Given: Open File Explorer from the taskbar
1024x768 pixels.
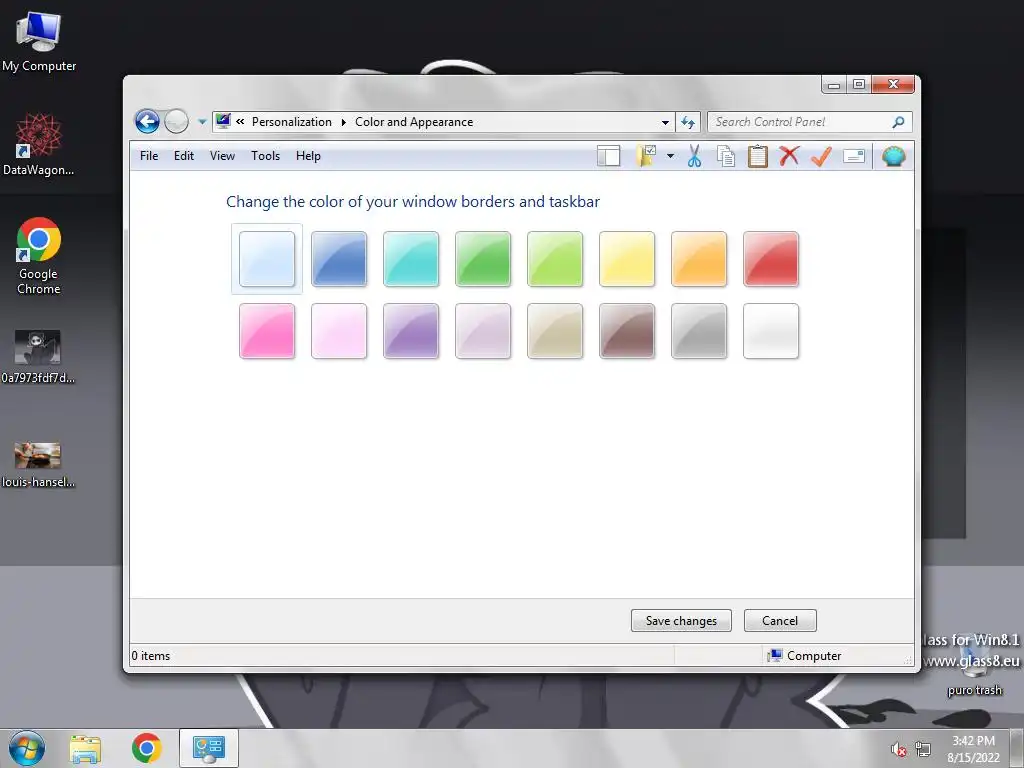Looking at the screenshot, I should (86, 749).
